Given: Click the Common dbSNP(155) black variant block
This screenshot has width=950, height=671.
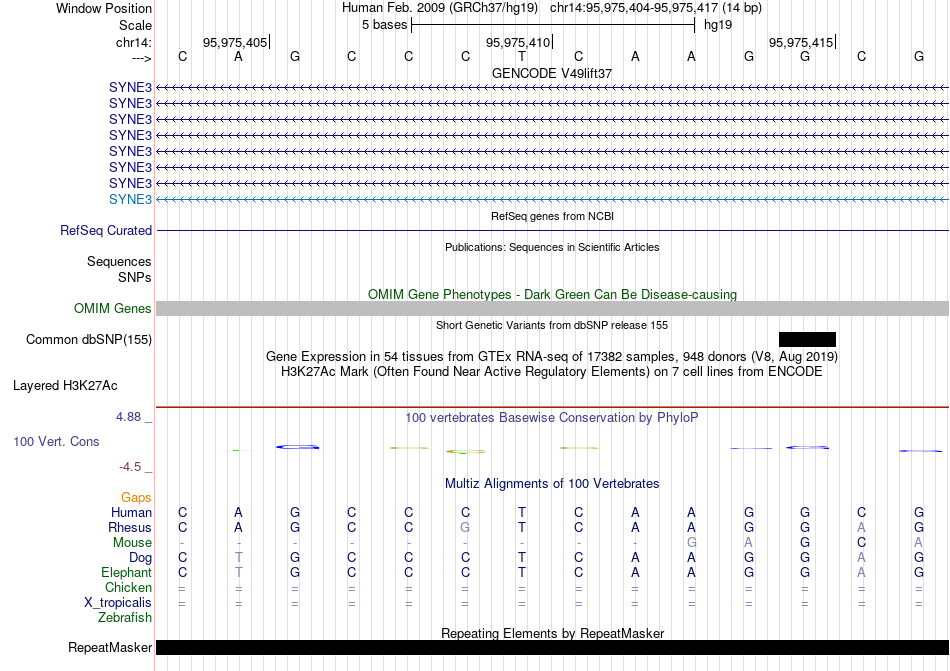Looking at the screenshot, I should pos(807,339).
